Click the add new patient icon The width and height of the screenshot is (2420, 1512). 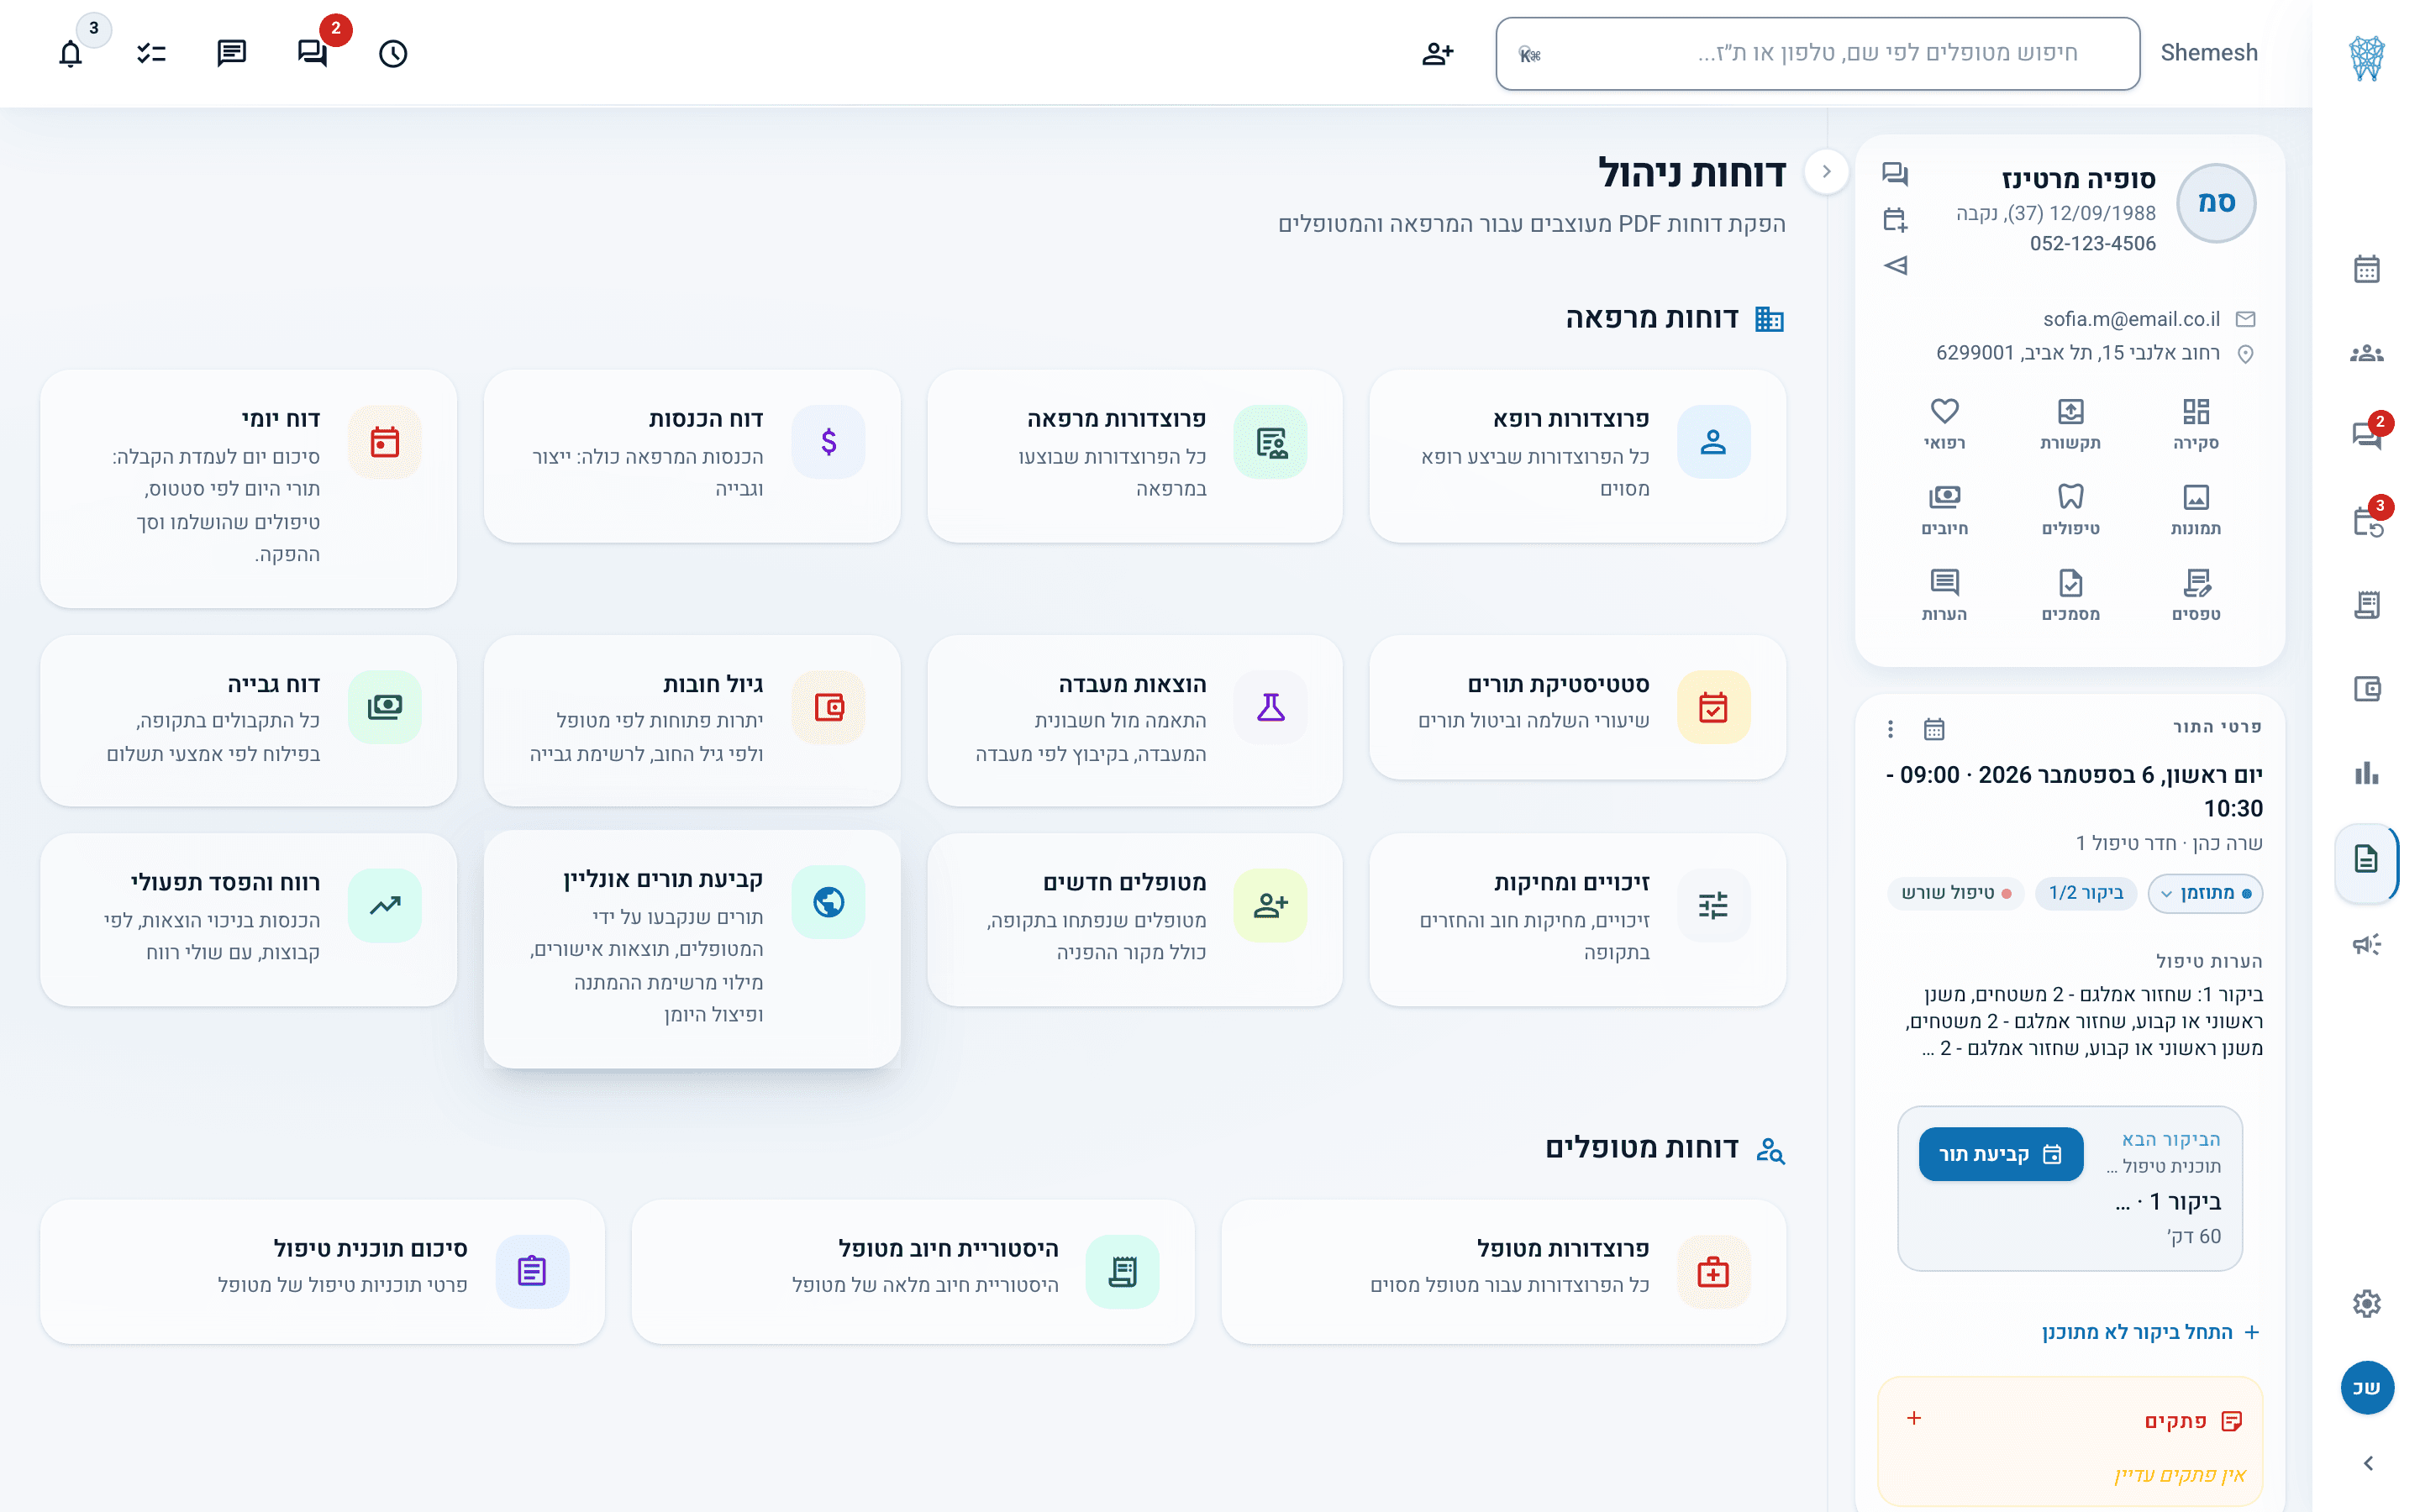click(1437, 53)
